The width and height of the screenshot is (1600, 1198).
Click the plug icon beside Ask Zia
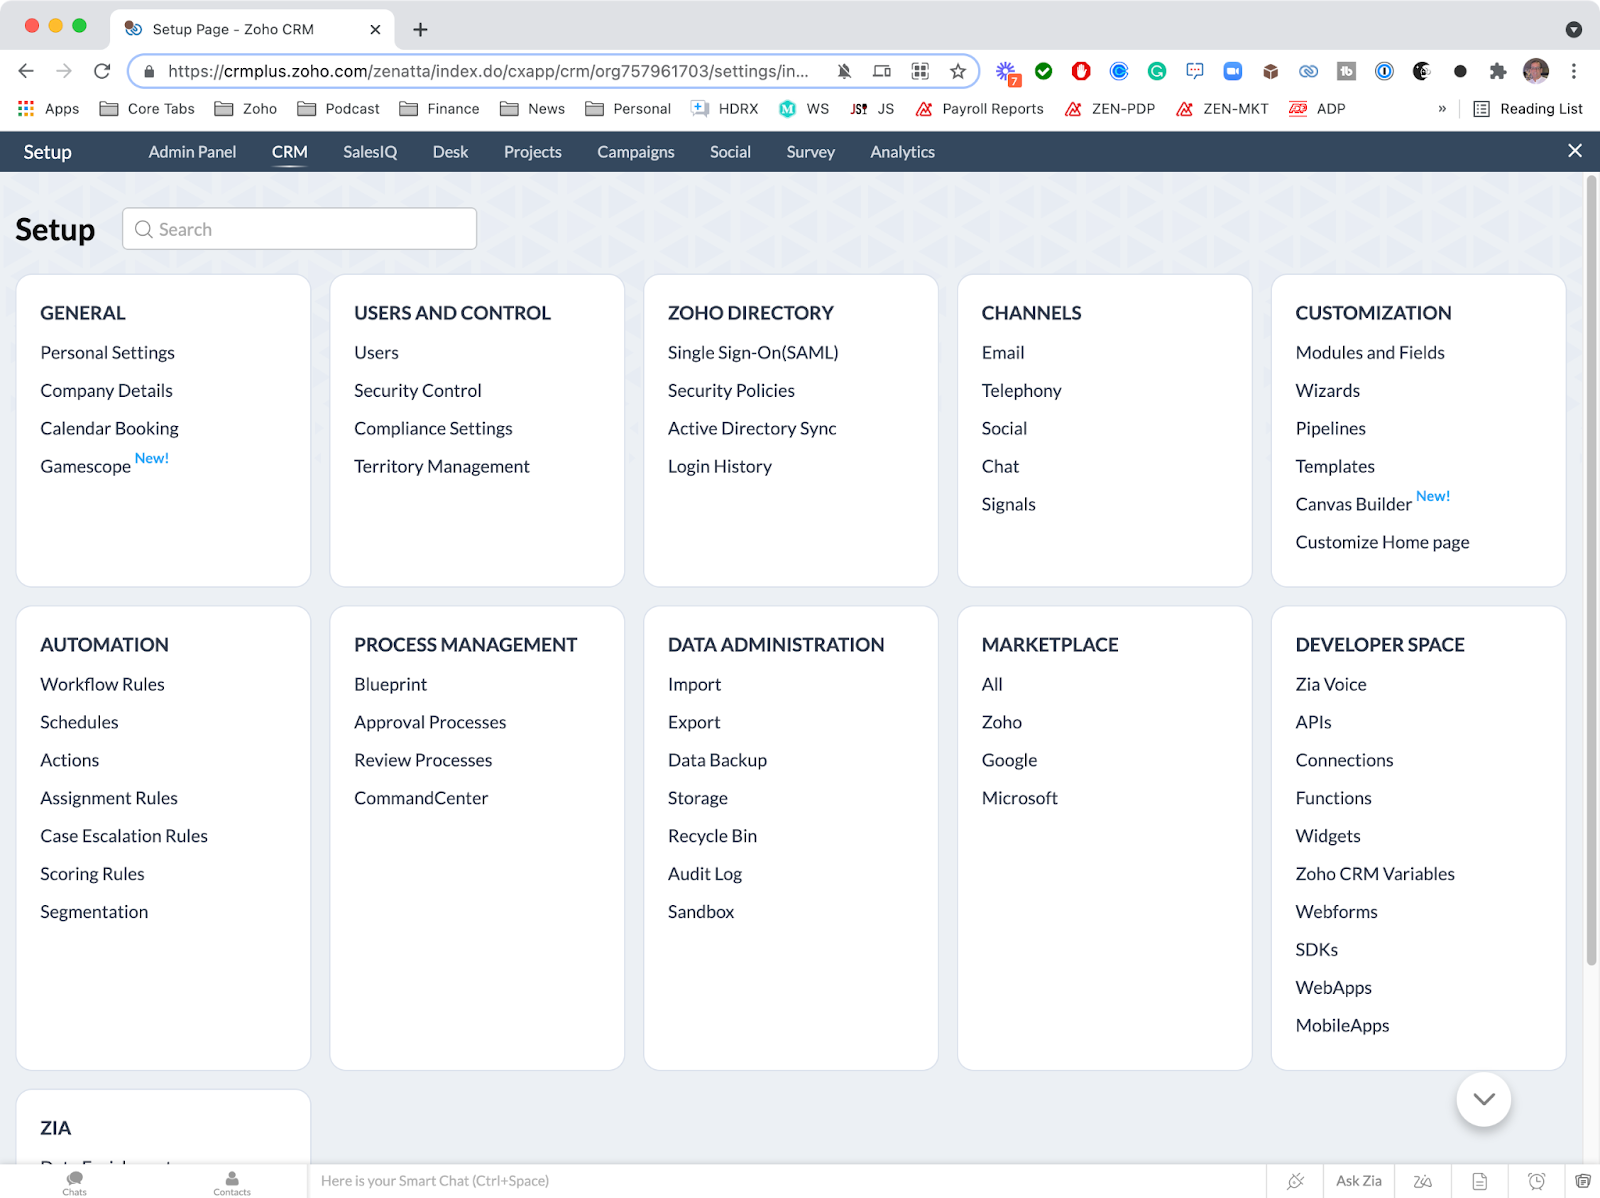pos(1296,1181)
